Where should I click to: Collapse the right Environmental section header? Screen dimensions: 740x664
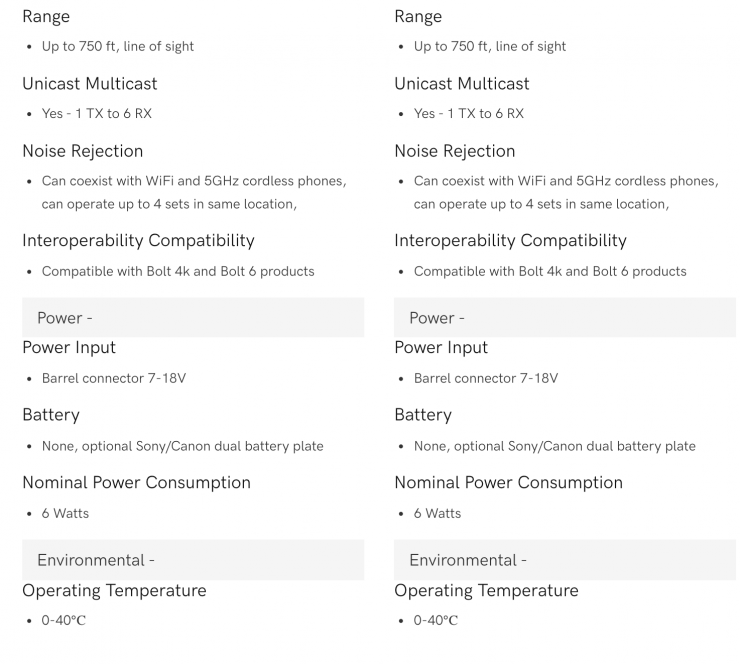[x=564, y=560]
